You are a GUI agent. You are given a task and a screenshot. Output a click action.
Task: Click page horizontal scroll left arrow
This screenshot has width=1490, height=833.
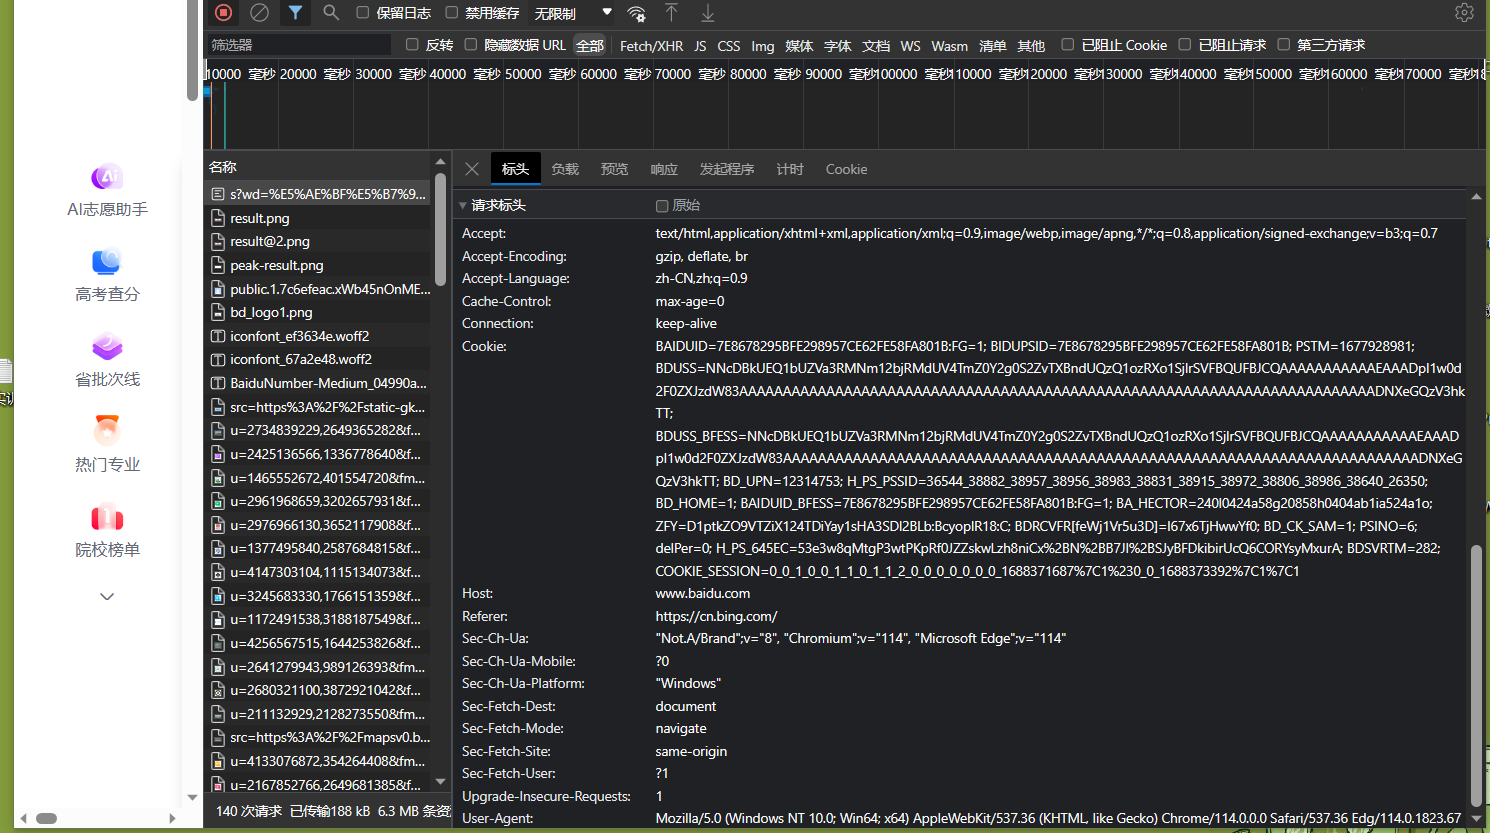(24, 818)
